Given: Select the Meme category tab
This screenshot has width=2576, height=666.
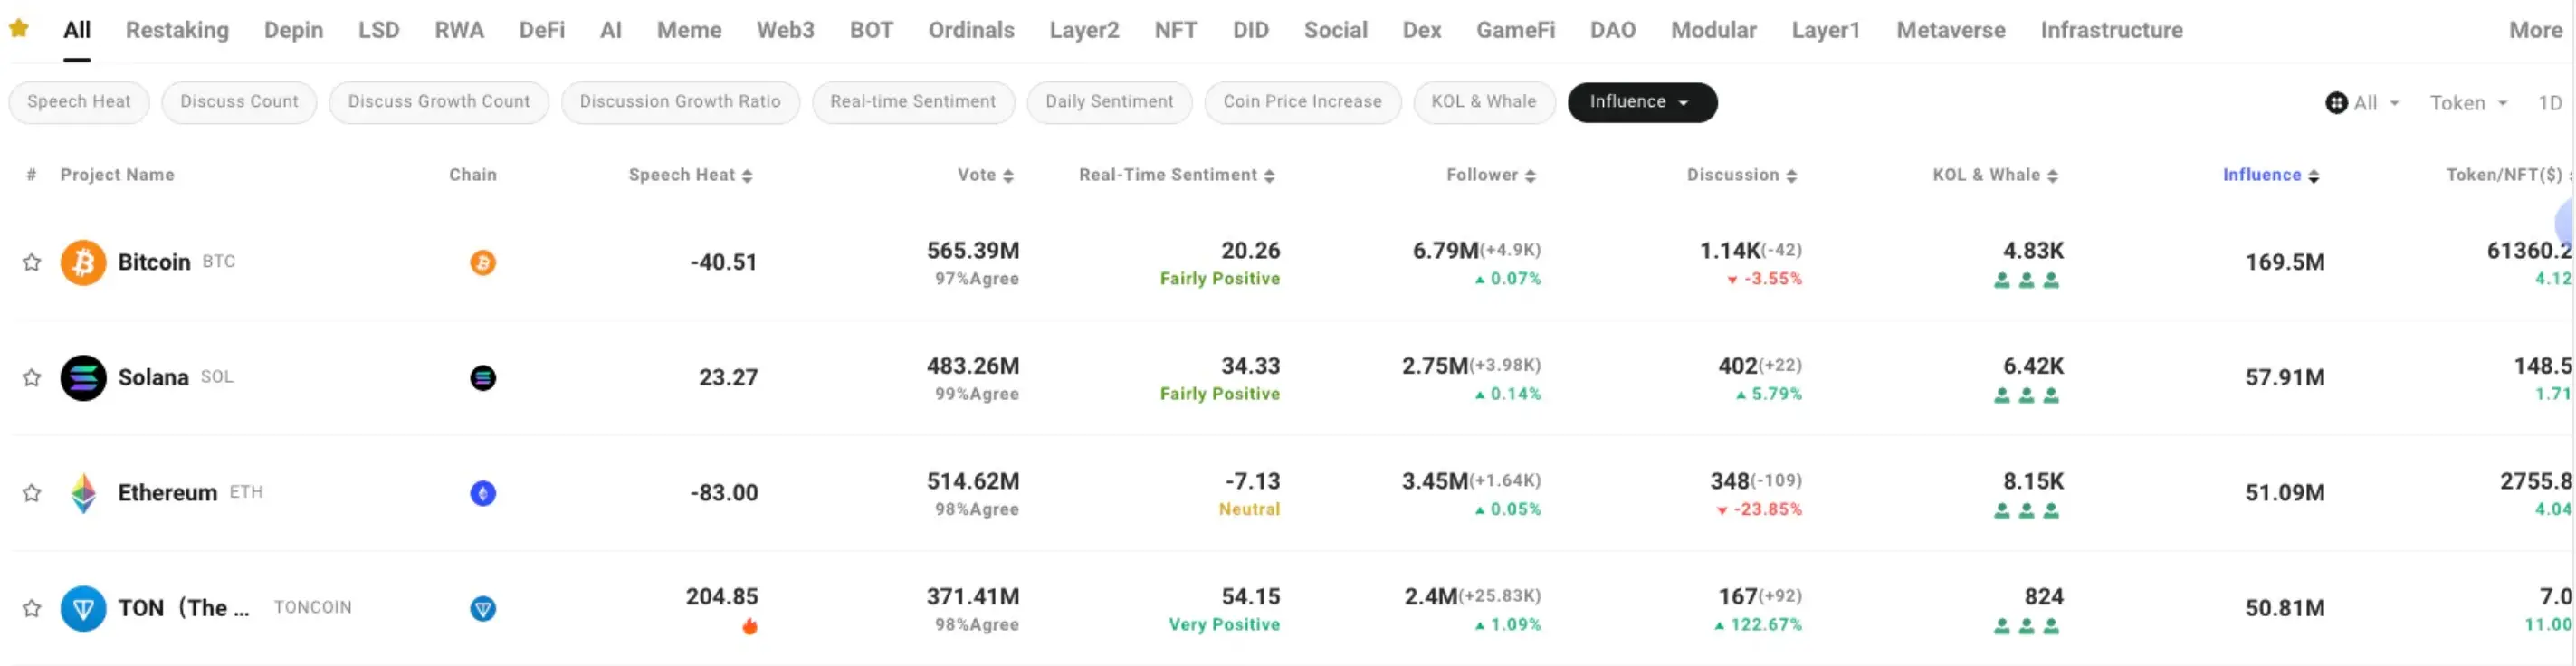Looking at the screenshot, I should [688, 30].
